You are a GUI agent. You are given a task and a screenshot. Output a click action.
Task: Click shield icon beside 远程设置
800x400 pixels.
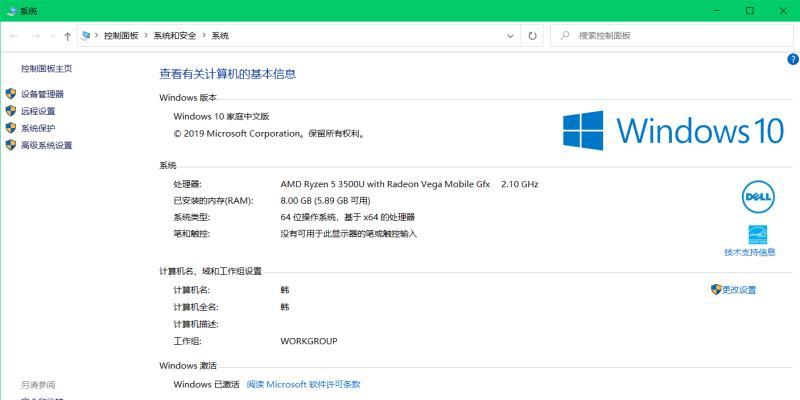[11, 111]
